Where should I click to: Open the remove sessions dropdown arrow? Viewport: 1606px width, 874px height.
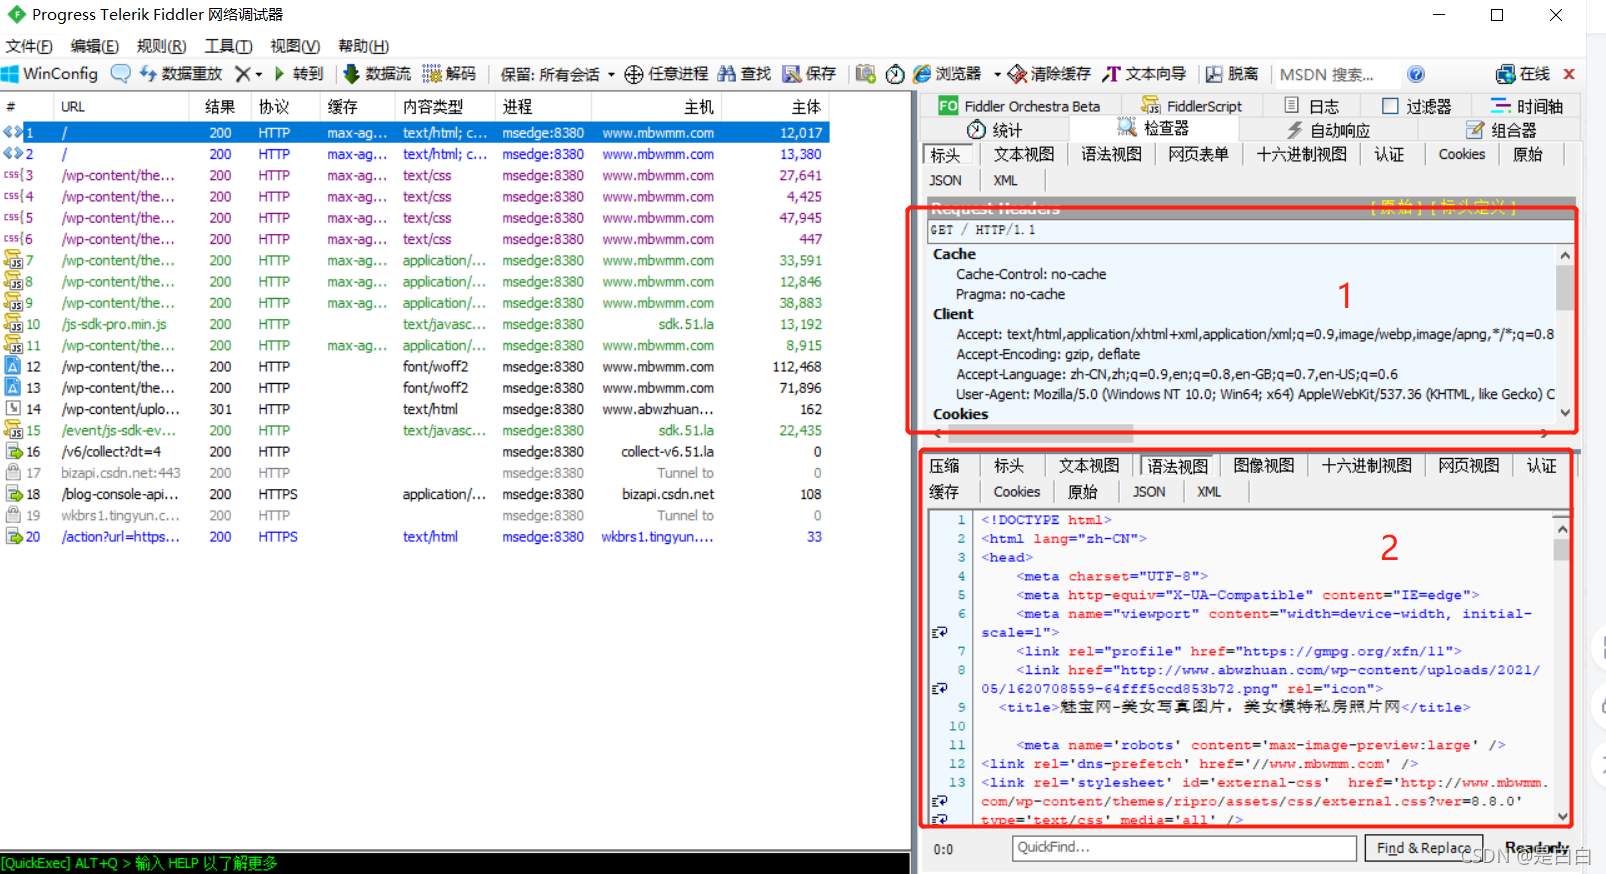[x=258, y=74]
